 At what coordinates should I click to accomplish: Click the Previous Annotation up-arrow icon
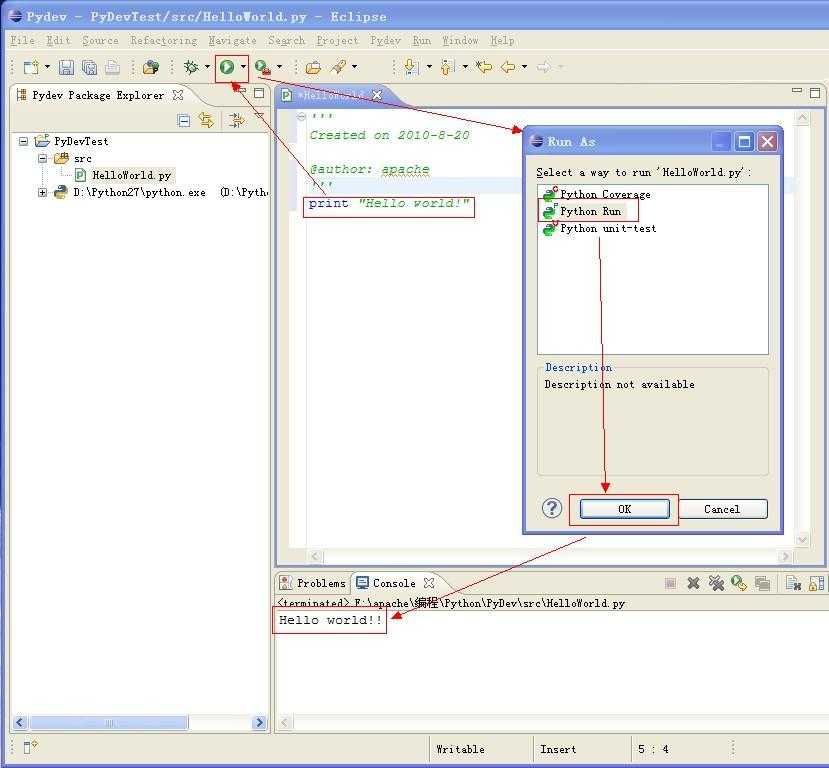[447, 67]
